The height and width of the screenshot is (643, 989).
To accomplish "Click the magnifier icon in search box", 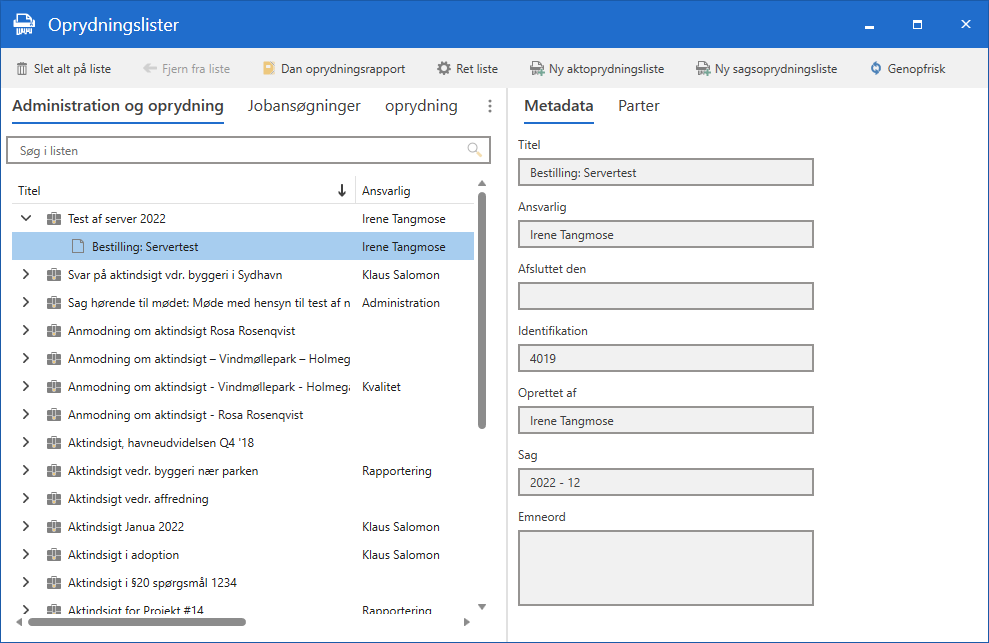I will tap(474, 150).
